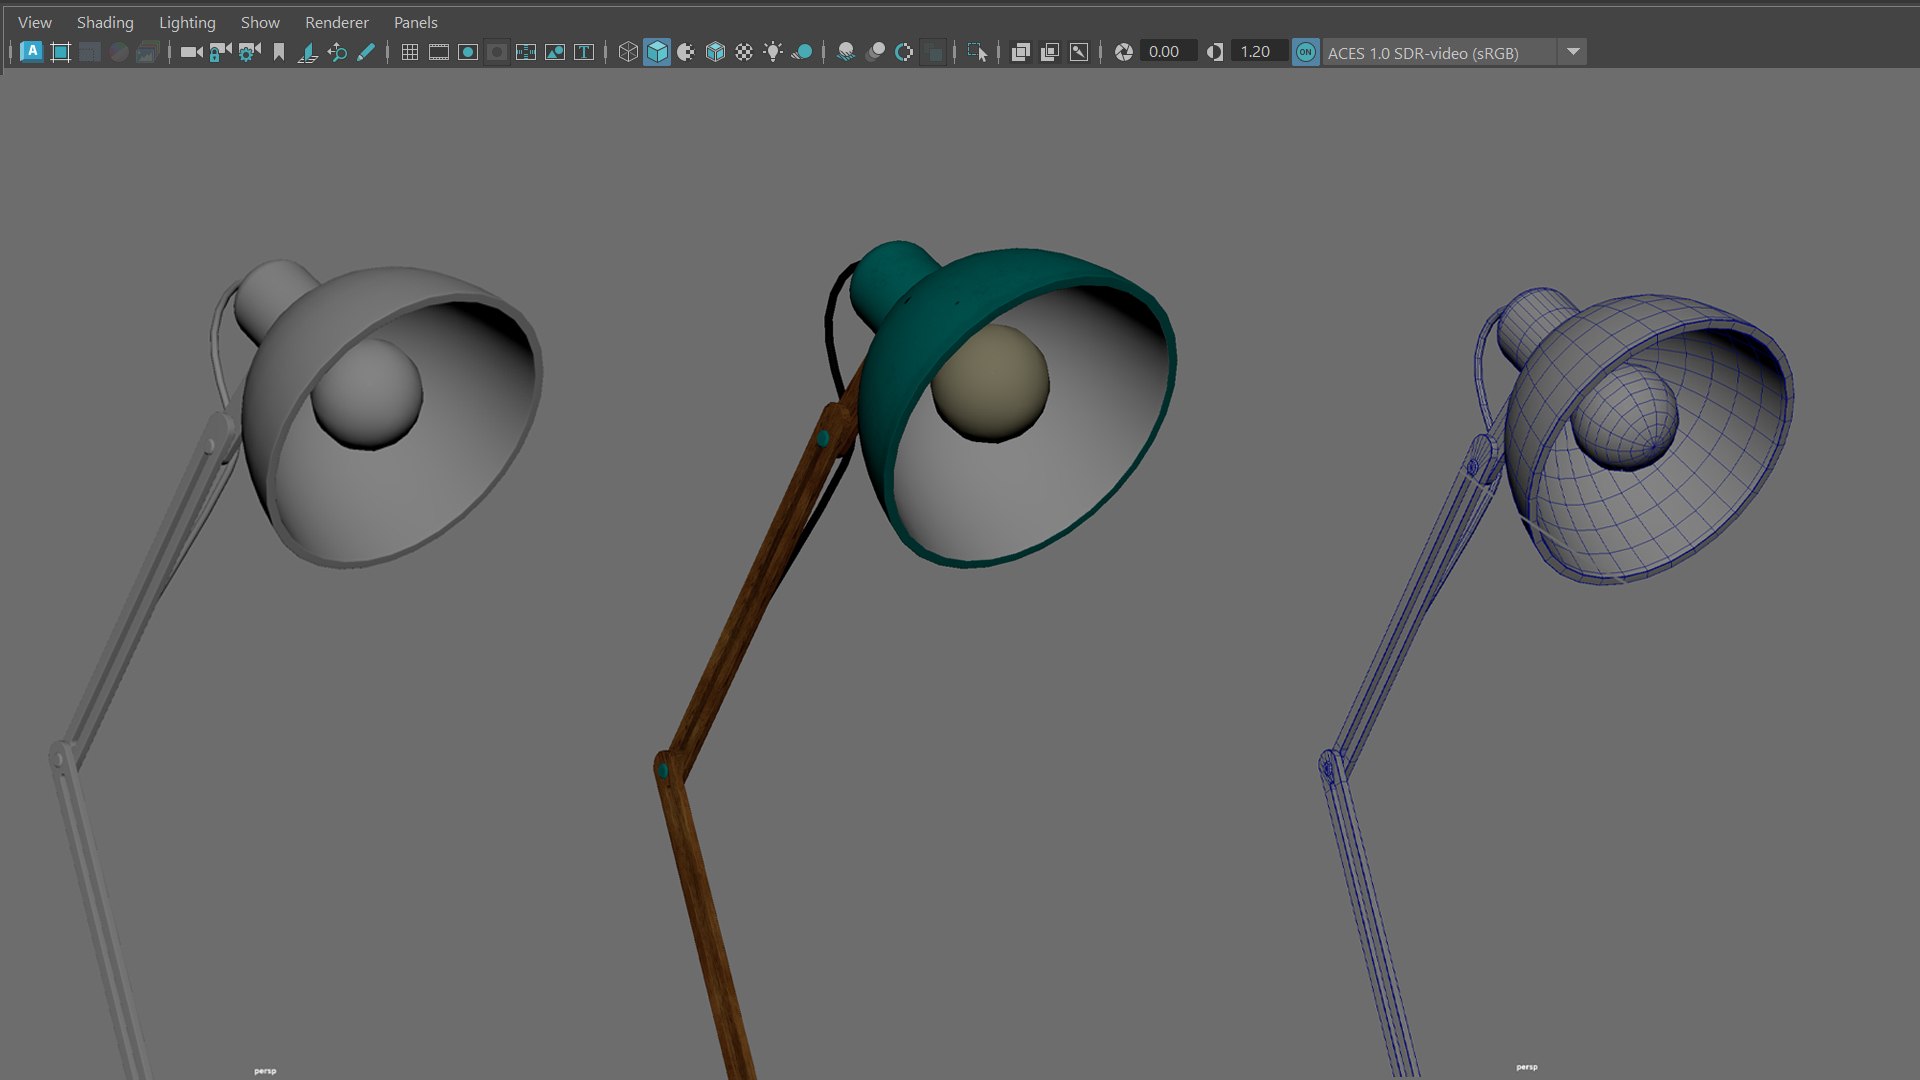Toggle Textured checker-sphere icon
Viewport: 1920px width, 1080px height.
(744, 52)
